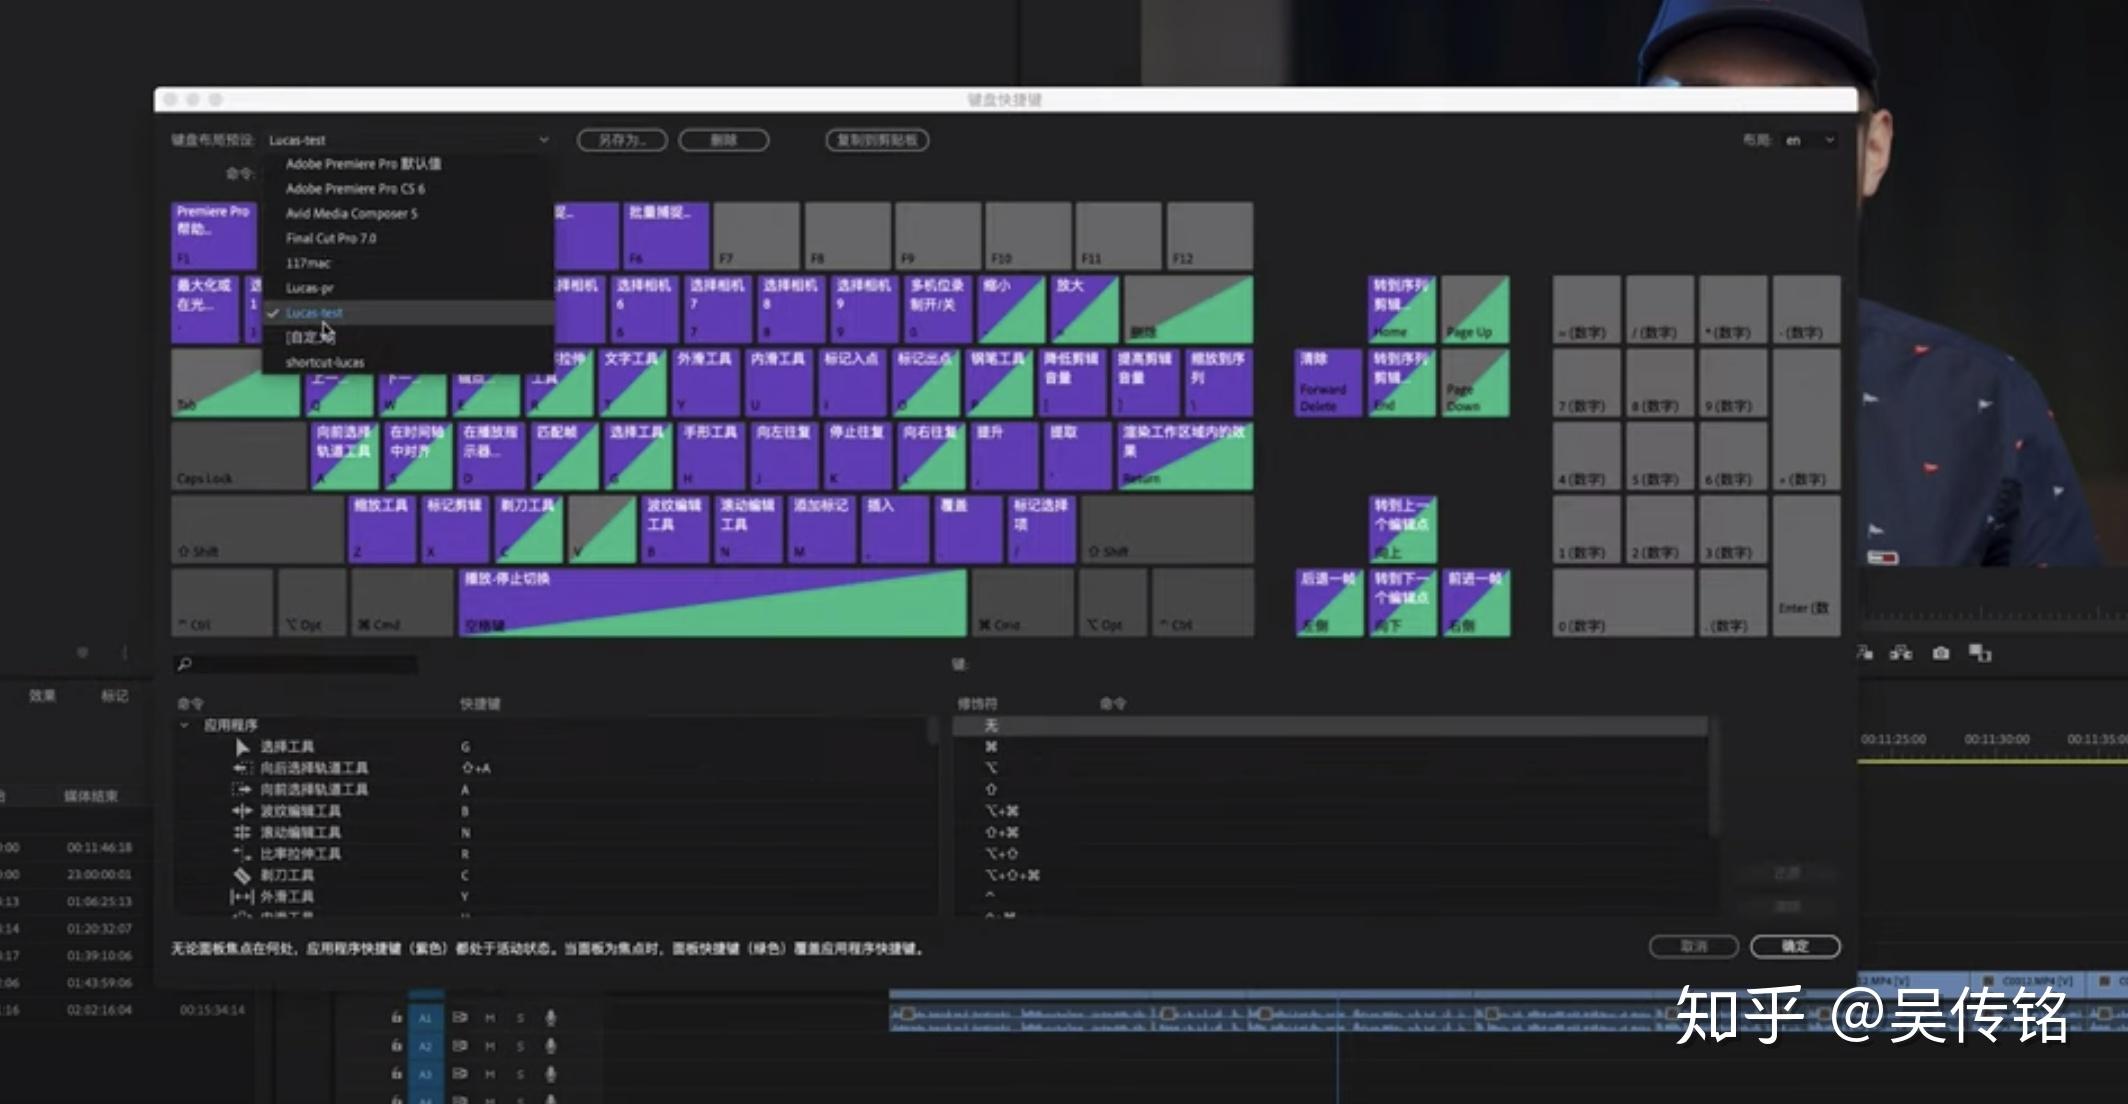Click the A1 sync lock icon in timeline
This screenshot has height=1104, width=2128.
click(x=460, y=1018)
